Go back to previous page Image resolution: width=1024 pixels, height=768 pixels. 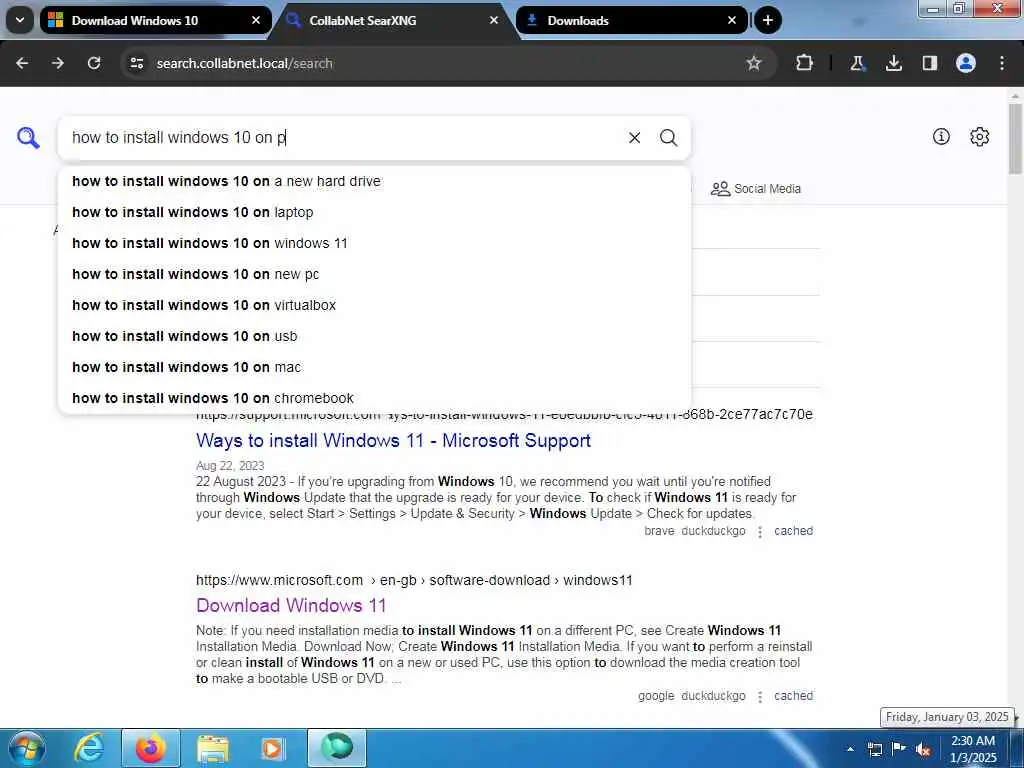pyautogui.click(x=22, y=63)
